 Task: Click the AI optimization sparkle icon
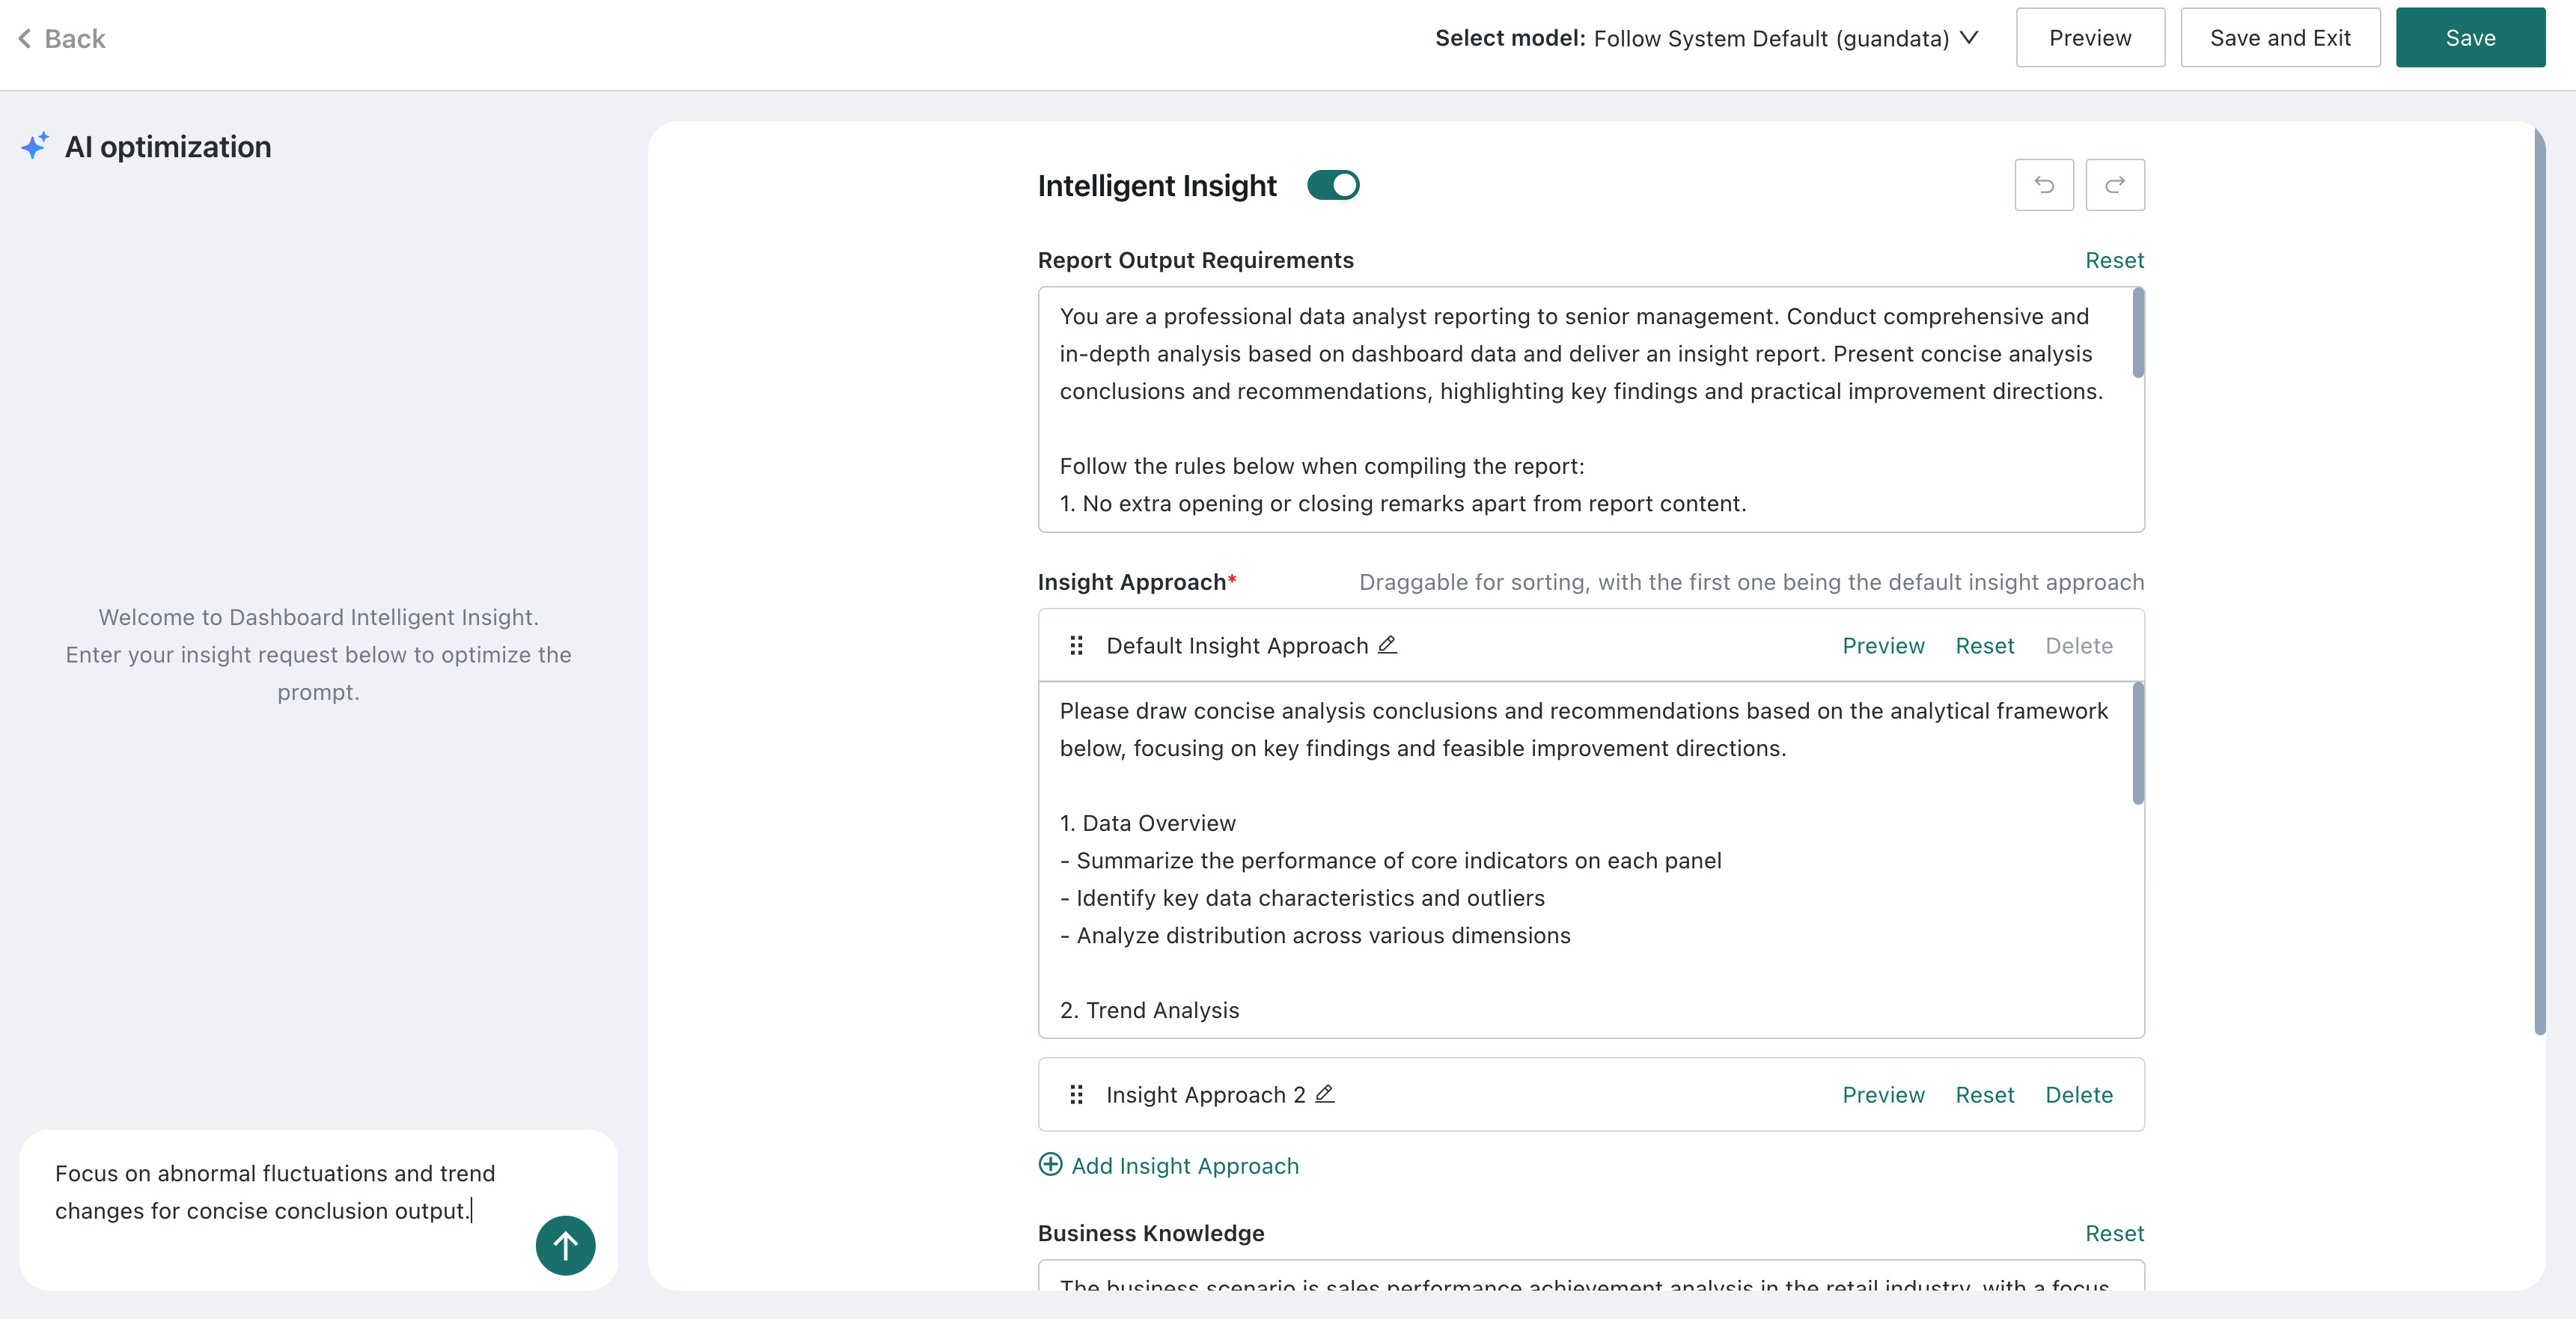click(35, 146)
